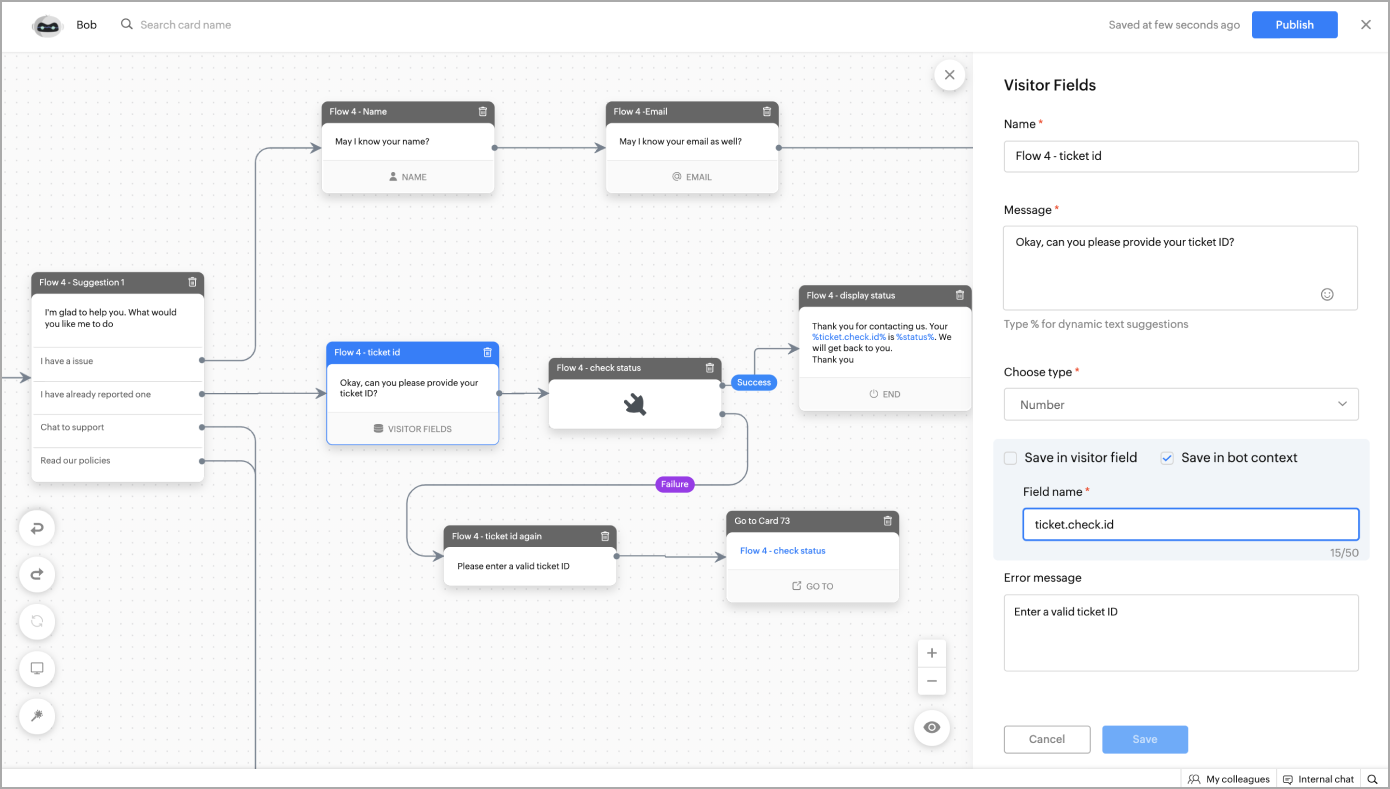1390x789 pixels.
Task: Click the magic wand auto-arrange icon
Action: point(37,716)
